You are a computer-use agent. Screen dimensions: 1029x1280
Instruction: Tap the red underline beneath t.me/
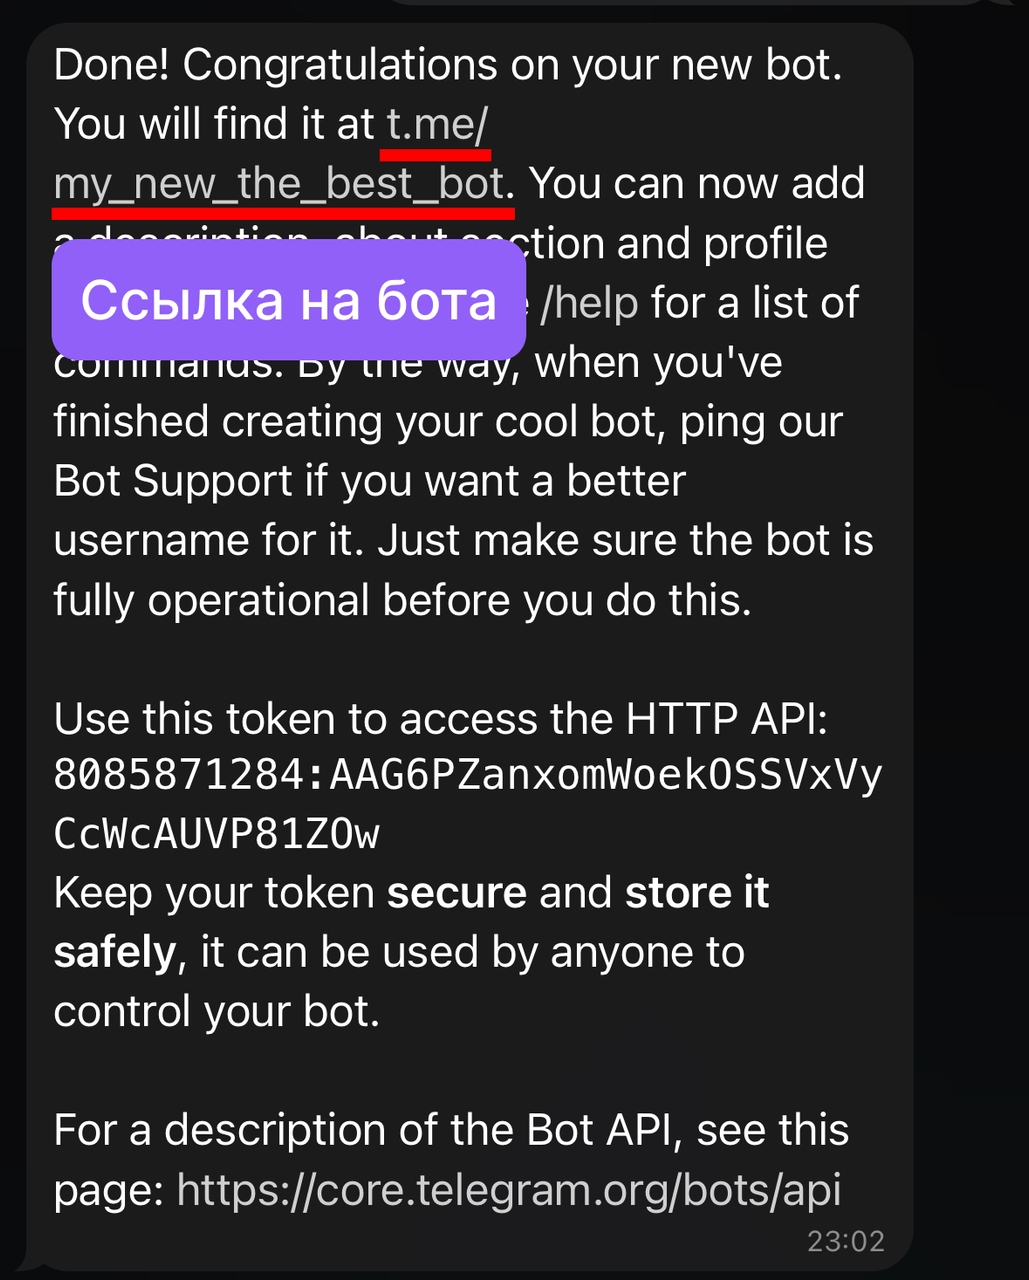436,154
